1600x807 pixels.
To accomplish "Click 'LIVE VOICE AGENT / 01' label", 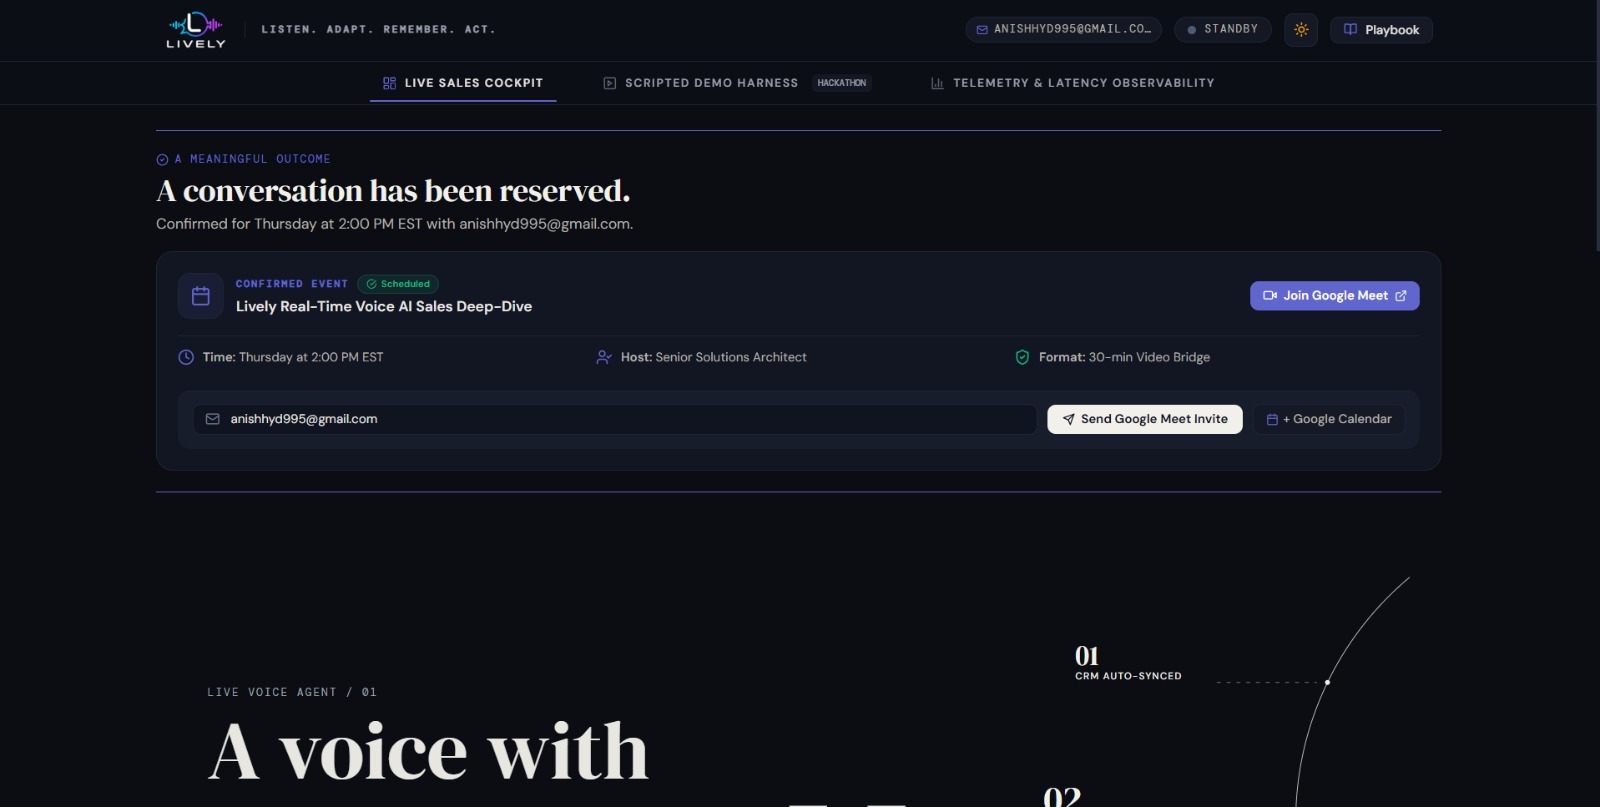I will pos(292,692).
